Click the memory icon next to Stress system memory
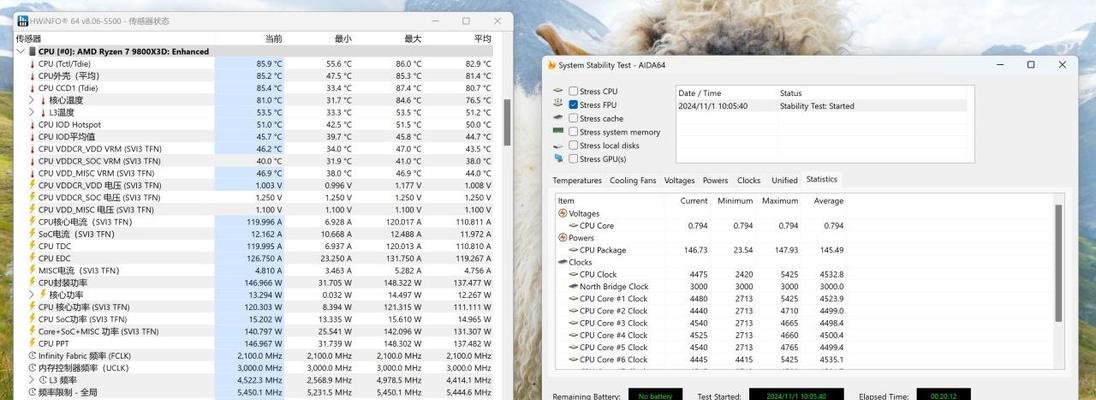This screenshot has width=1096, height=400. [558, 131]
